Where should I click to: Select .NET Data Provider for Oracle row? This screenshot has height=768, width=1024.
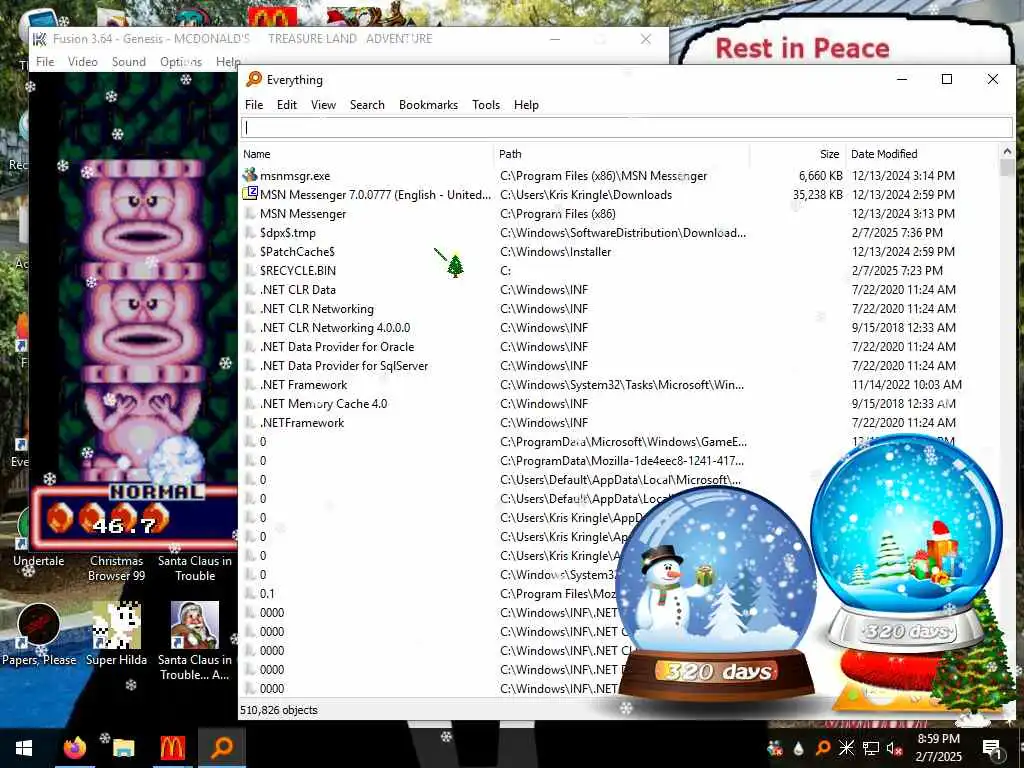pyautogui.click(x=619, y=346)
